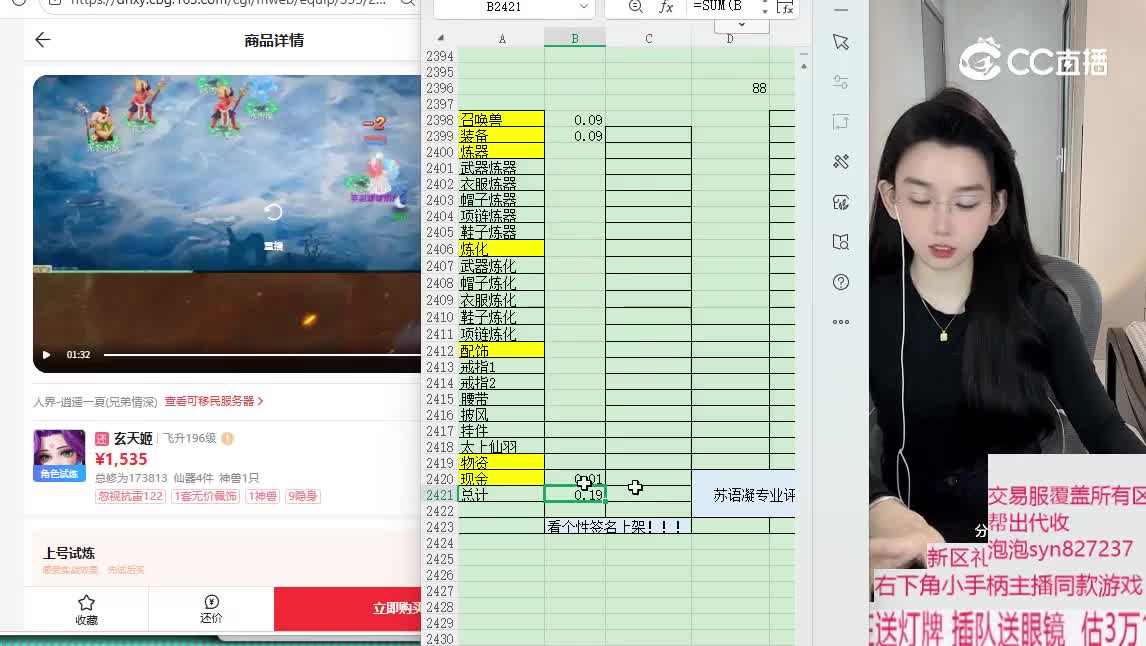Screen dimensions: 1146x646
Task: Choose the selection arrow tool in sidebar
Action: coord(841,42)
